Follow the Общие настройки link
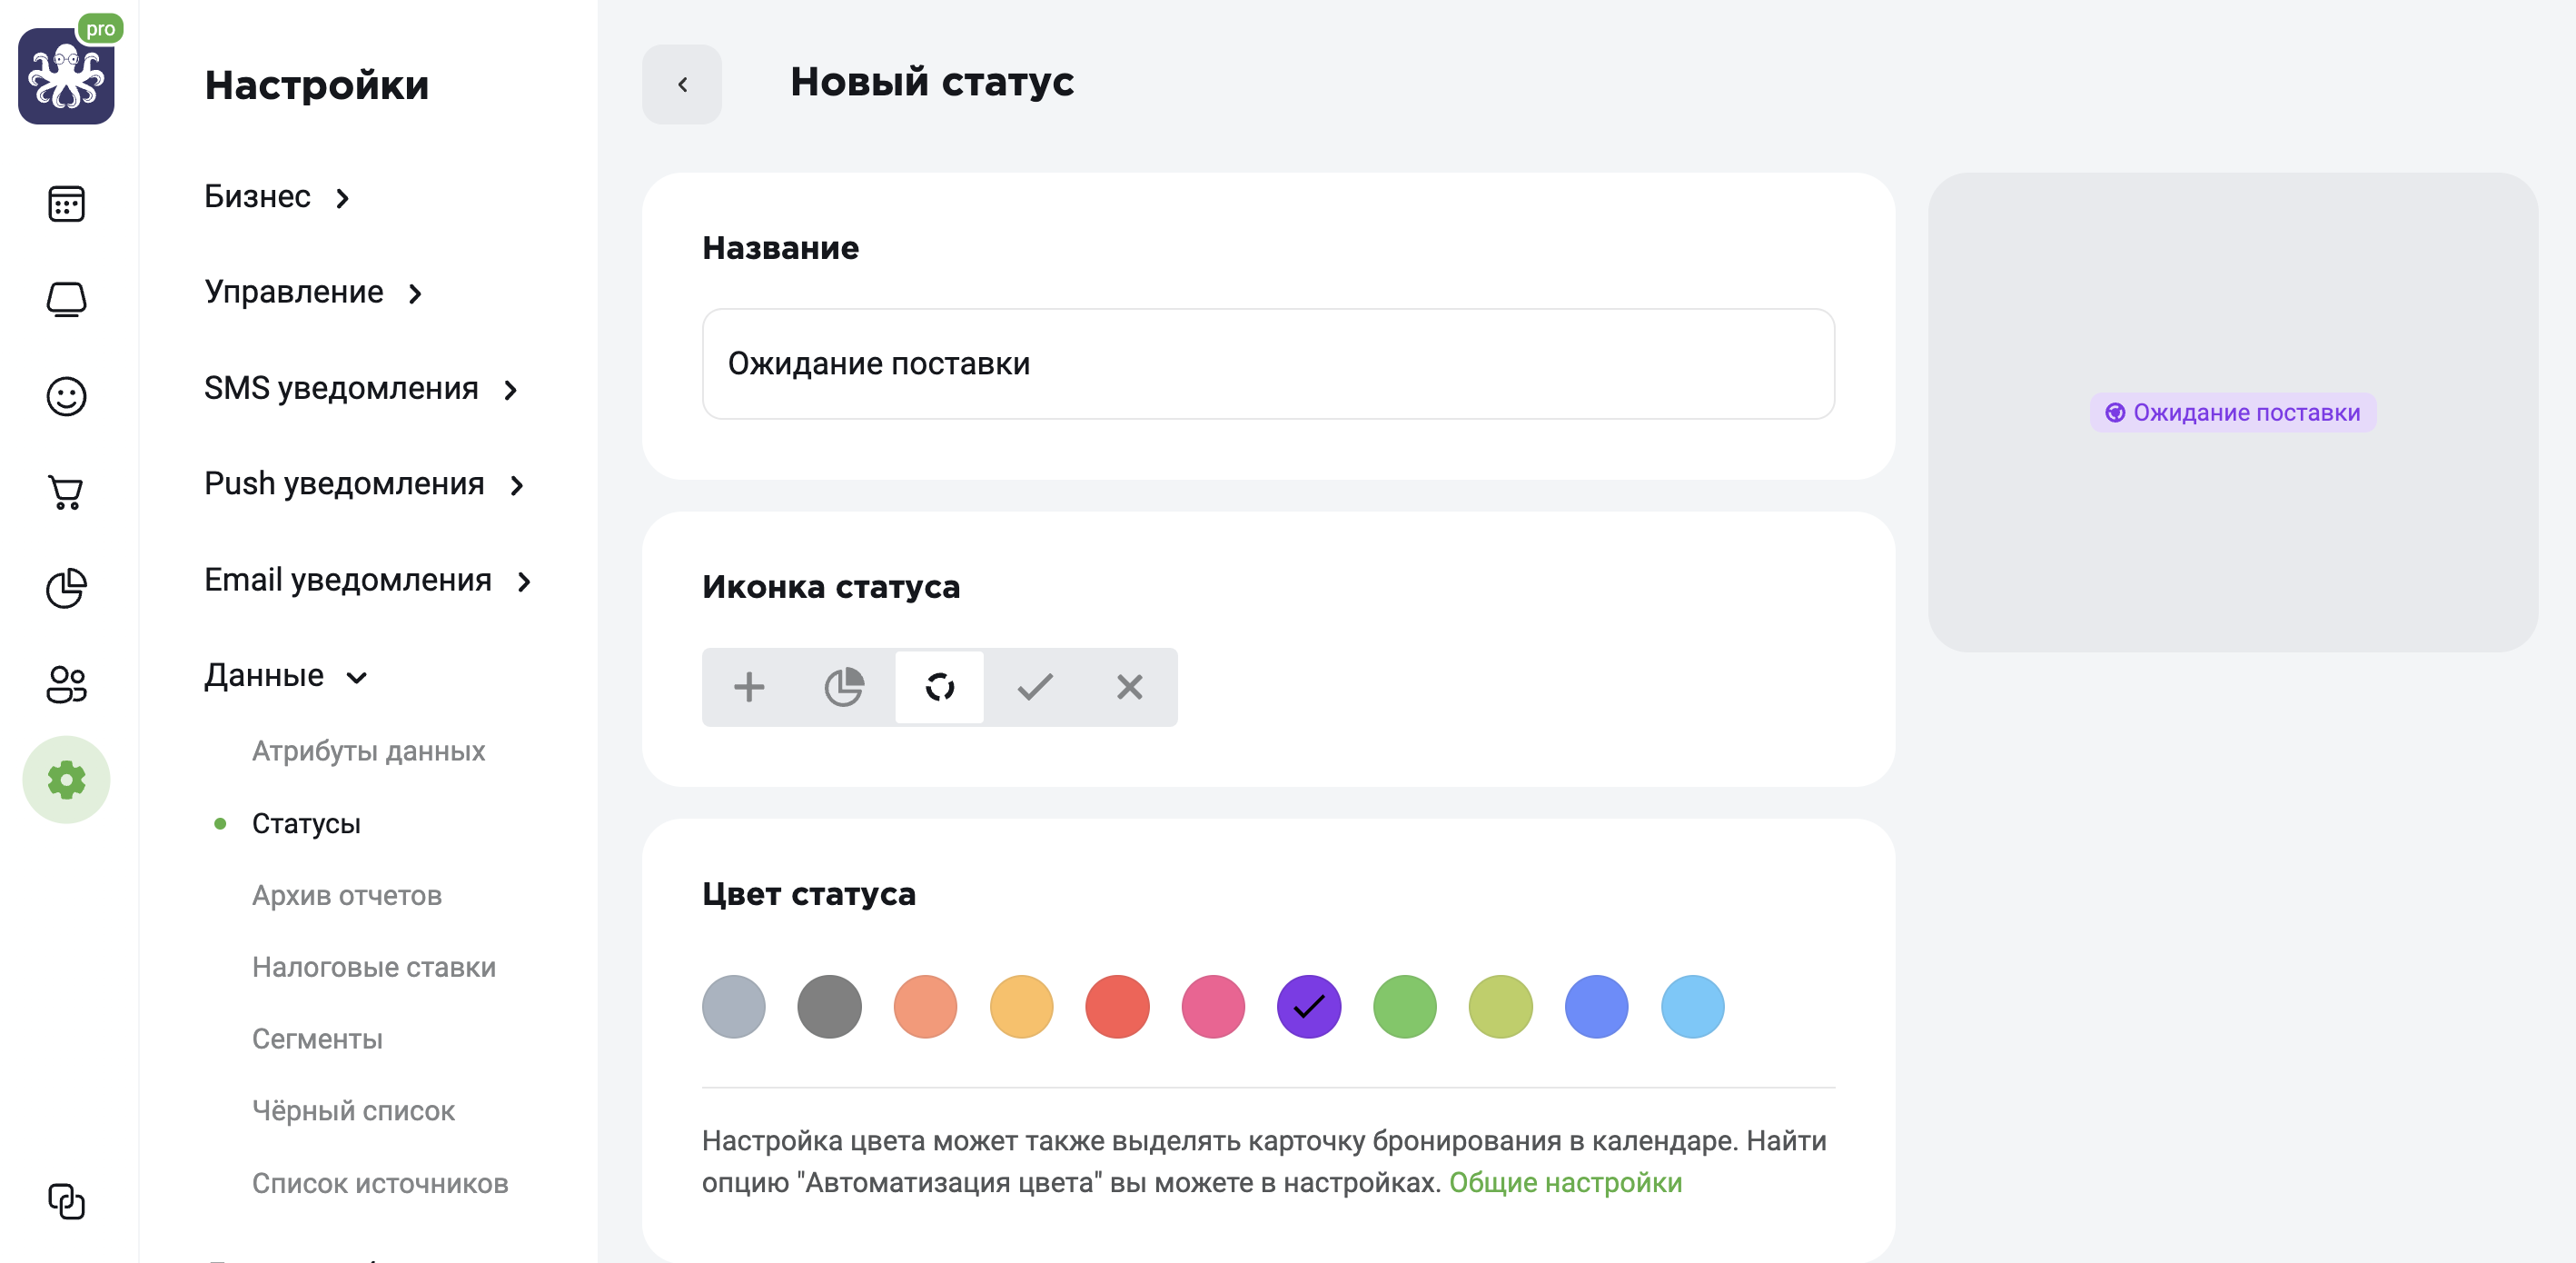 point(1565,1182)
